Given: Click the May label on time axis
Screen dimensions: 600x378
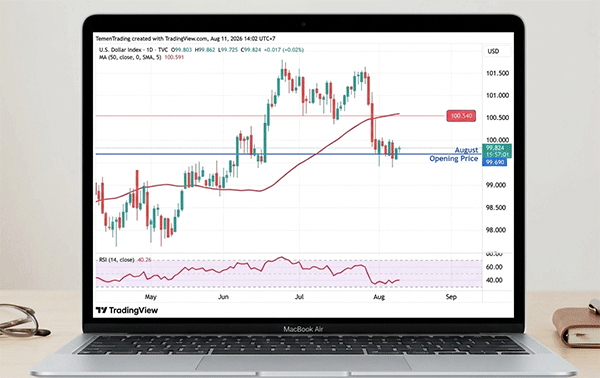Looking at the screenshot, I should coord(151,297).
